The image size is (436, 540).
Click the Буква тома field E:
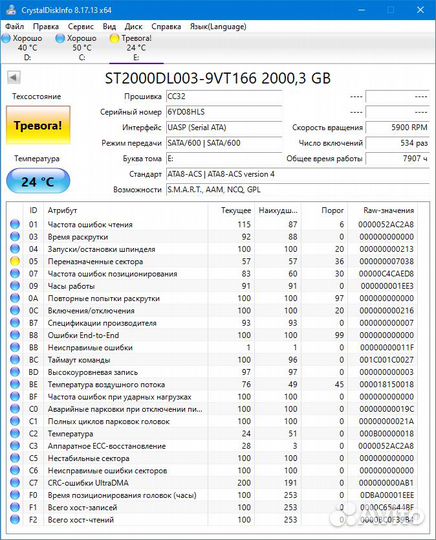224,158
